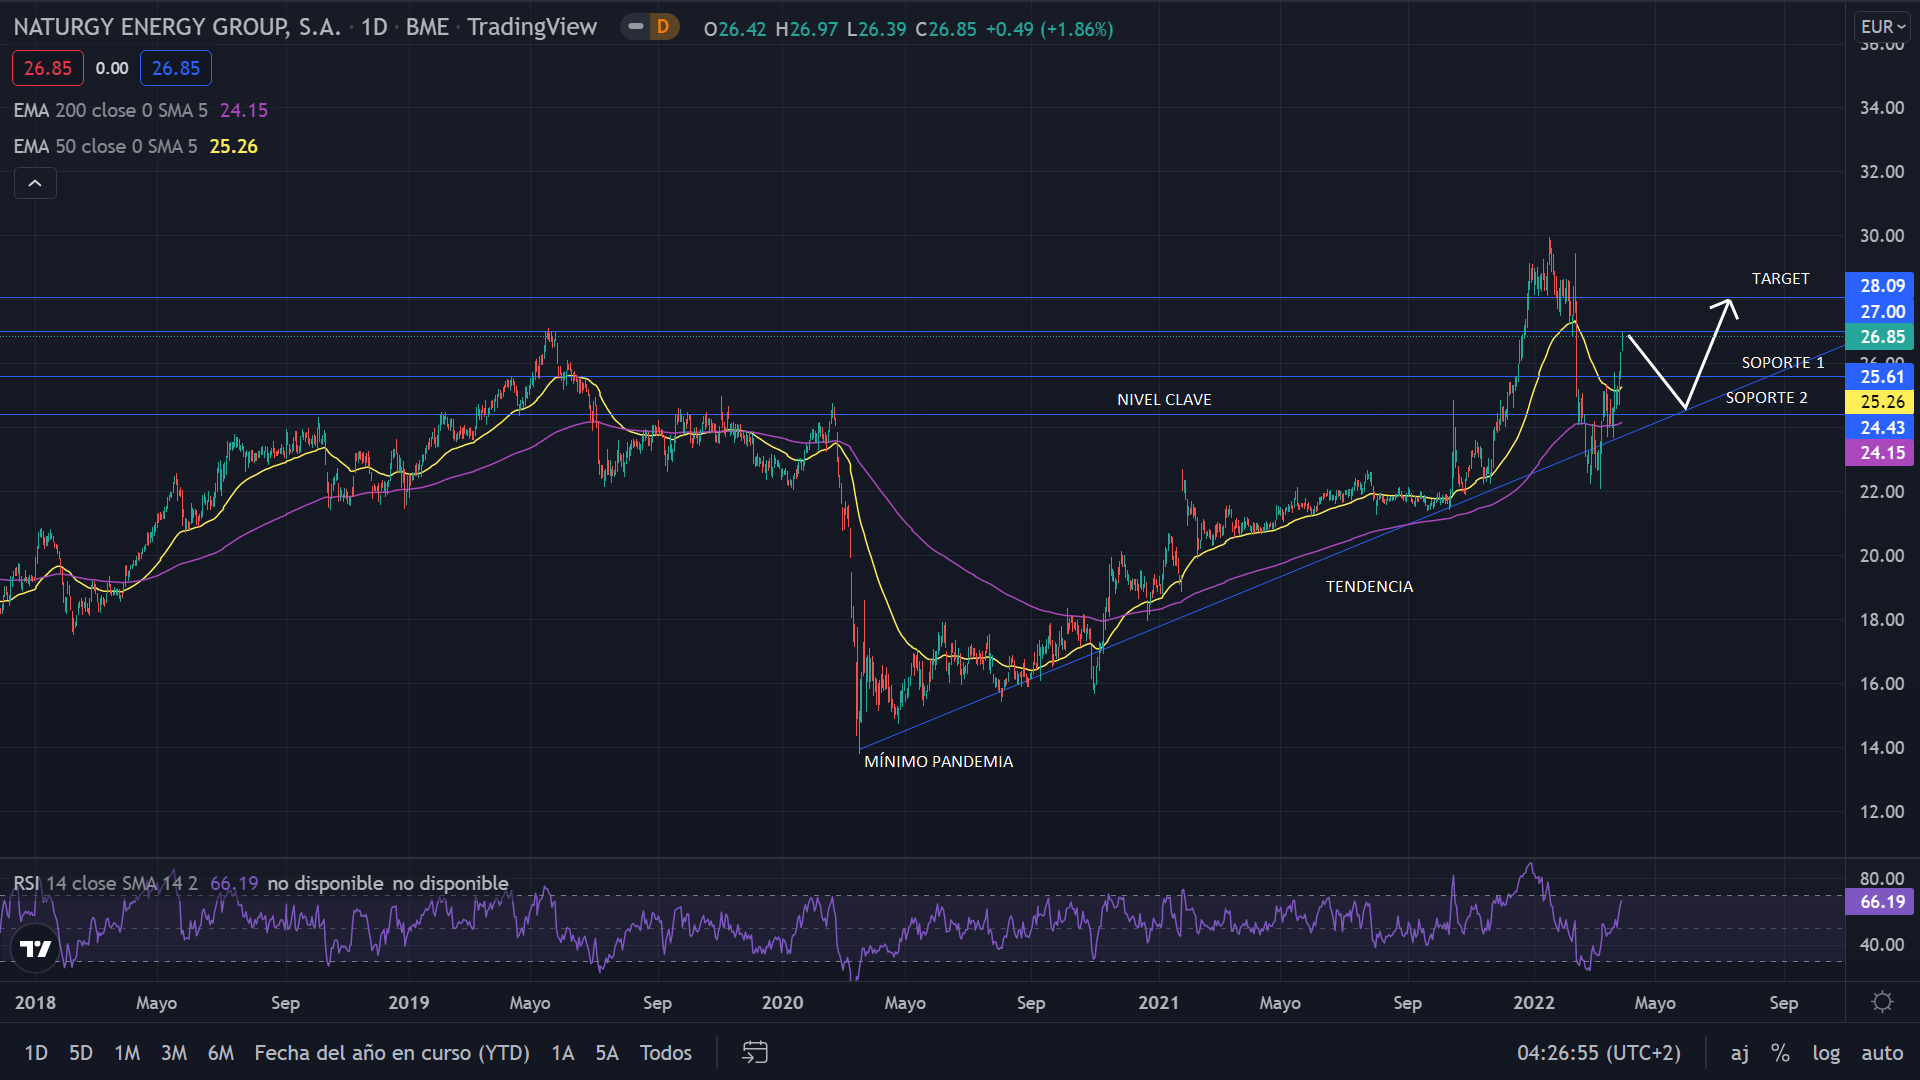This screenshot has width=1920, height=1080.
Task: Open the timezone menu UTC+2
Action: pos(1598,1052)
